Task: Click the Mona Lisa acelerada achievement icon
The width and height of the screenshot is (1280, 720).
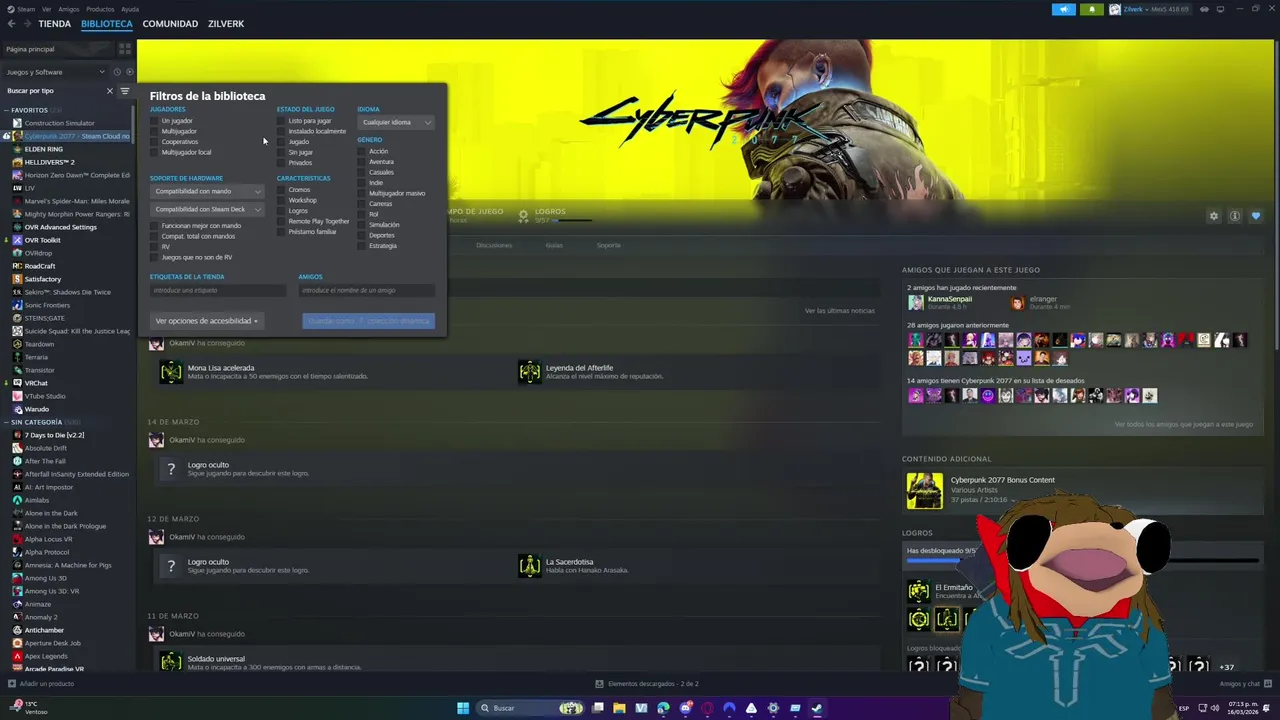Action: (171, 372)
